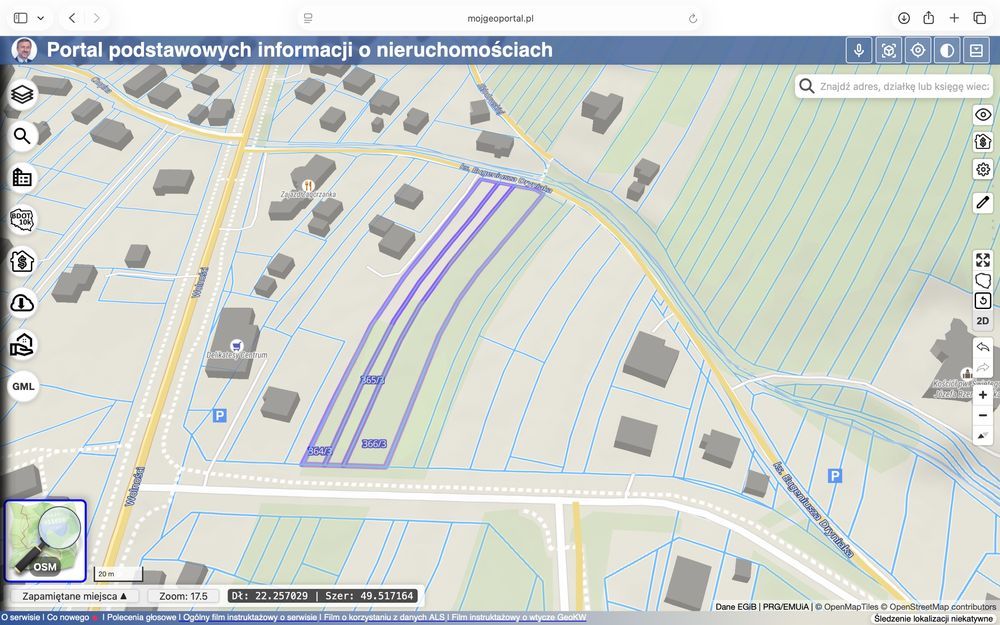This screenshot has width=1000, height=625.
Task: Expand the browser sidebar dropdown chevron
Action: click(41, 18)
